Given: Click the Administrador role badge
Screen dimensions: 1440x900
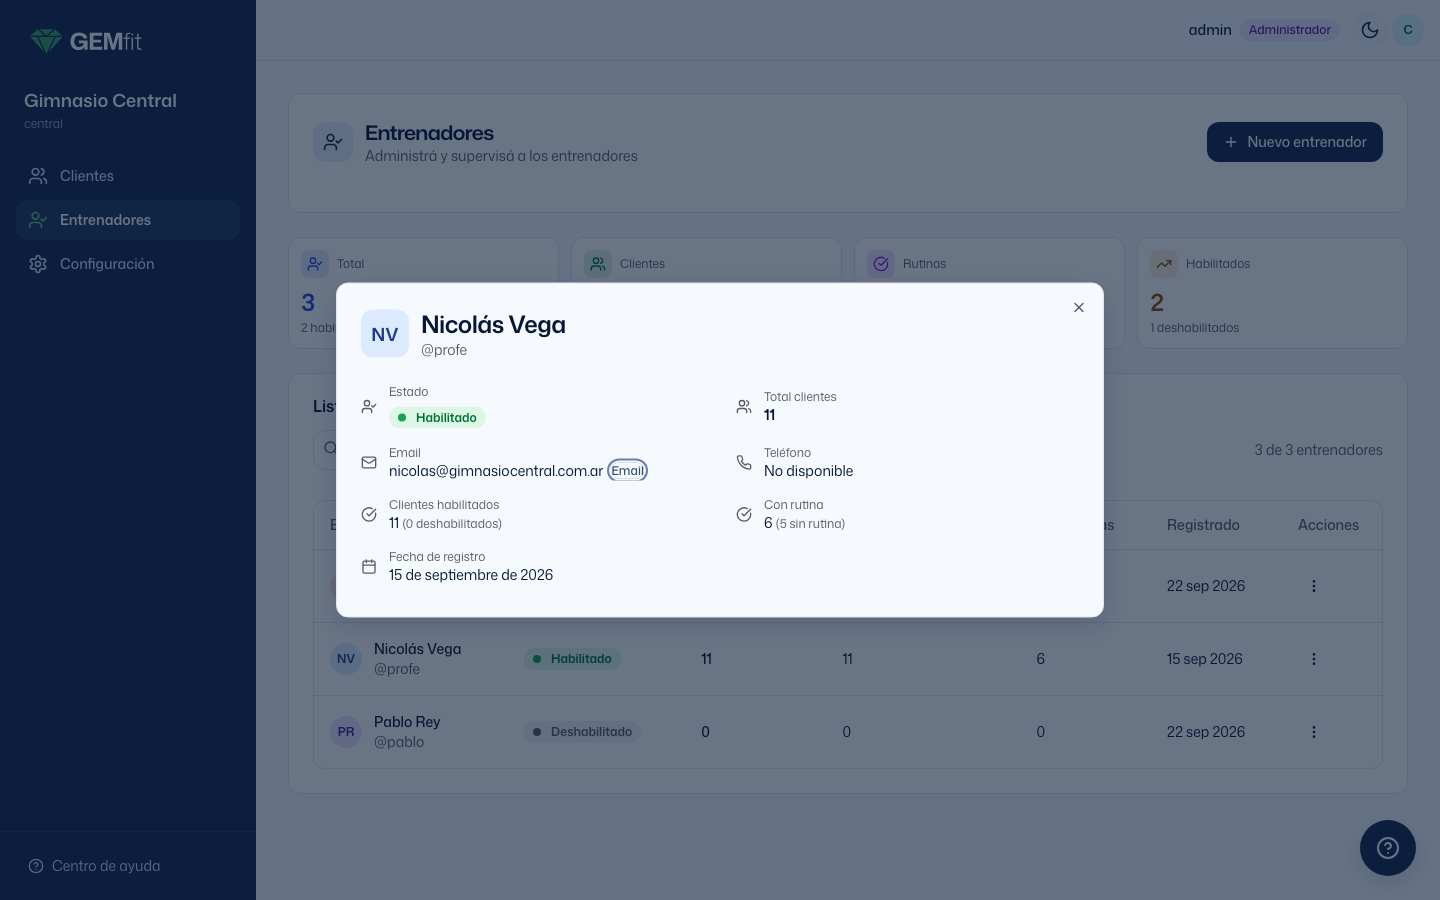Looking at the screenshot, I should (x=1290, y=30).
